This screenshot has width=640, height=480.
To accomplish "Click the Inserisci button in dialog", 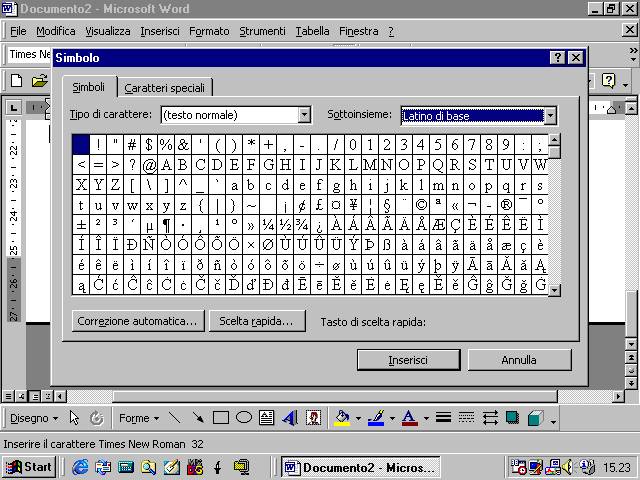I will pos(409,360).
